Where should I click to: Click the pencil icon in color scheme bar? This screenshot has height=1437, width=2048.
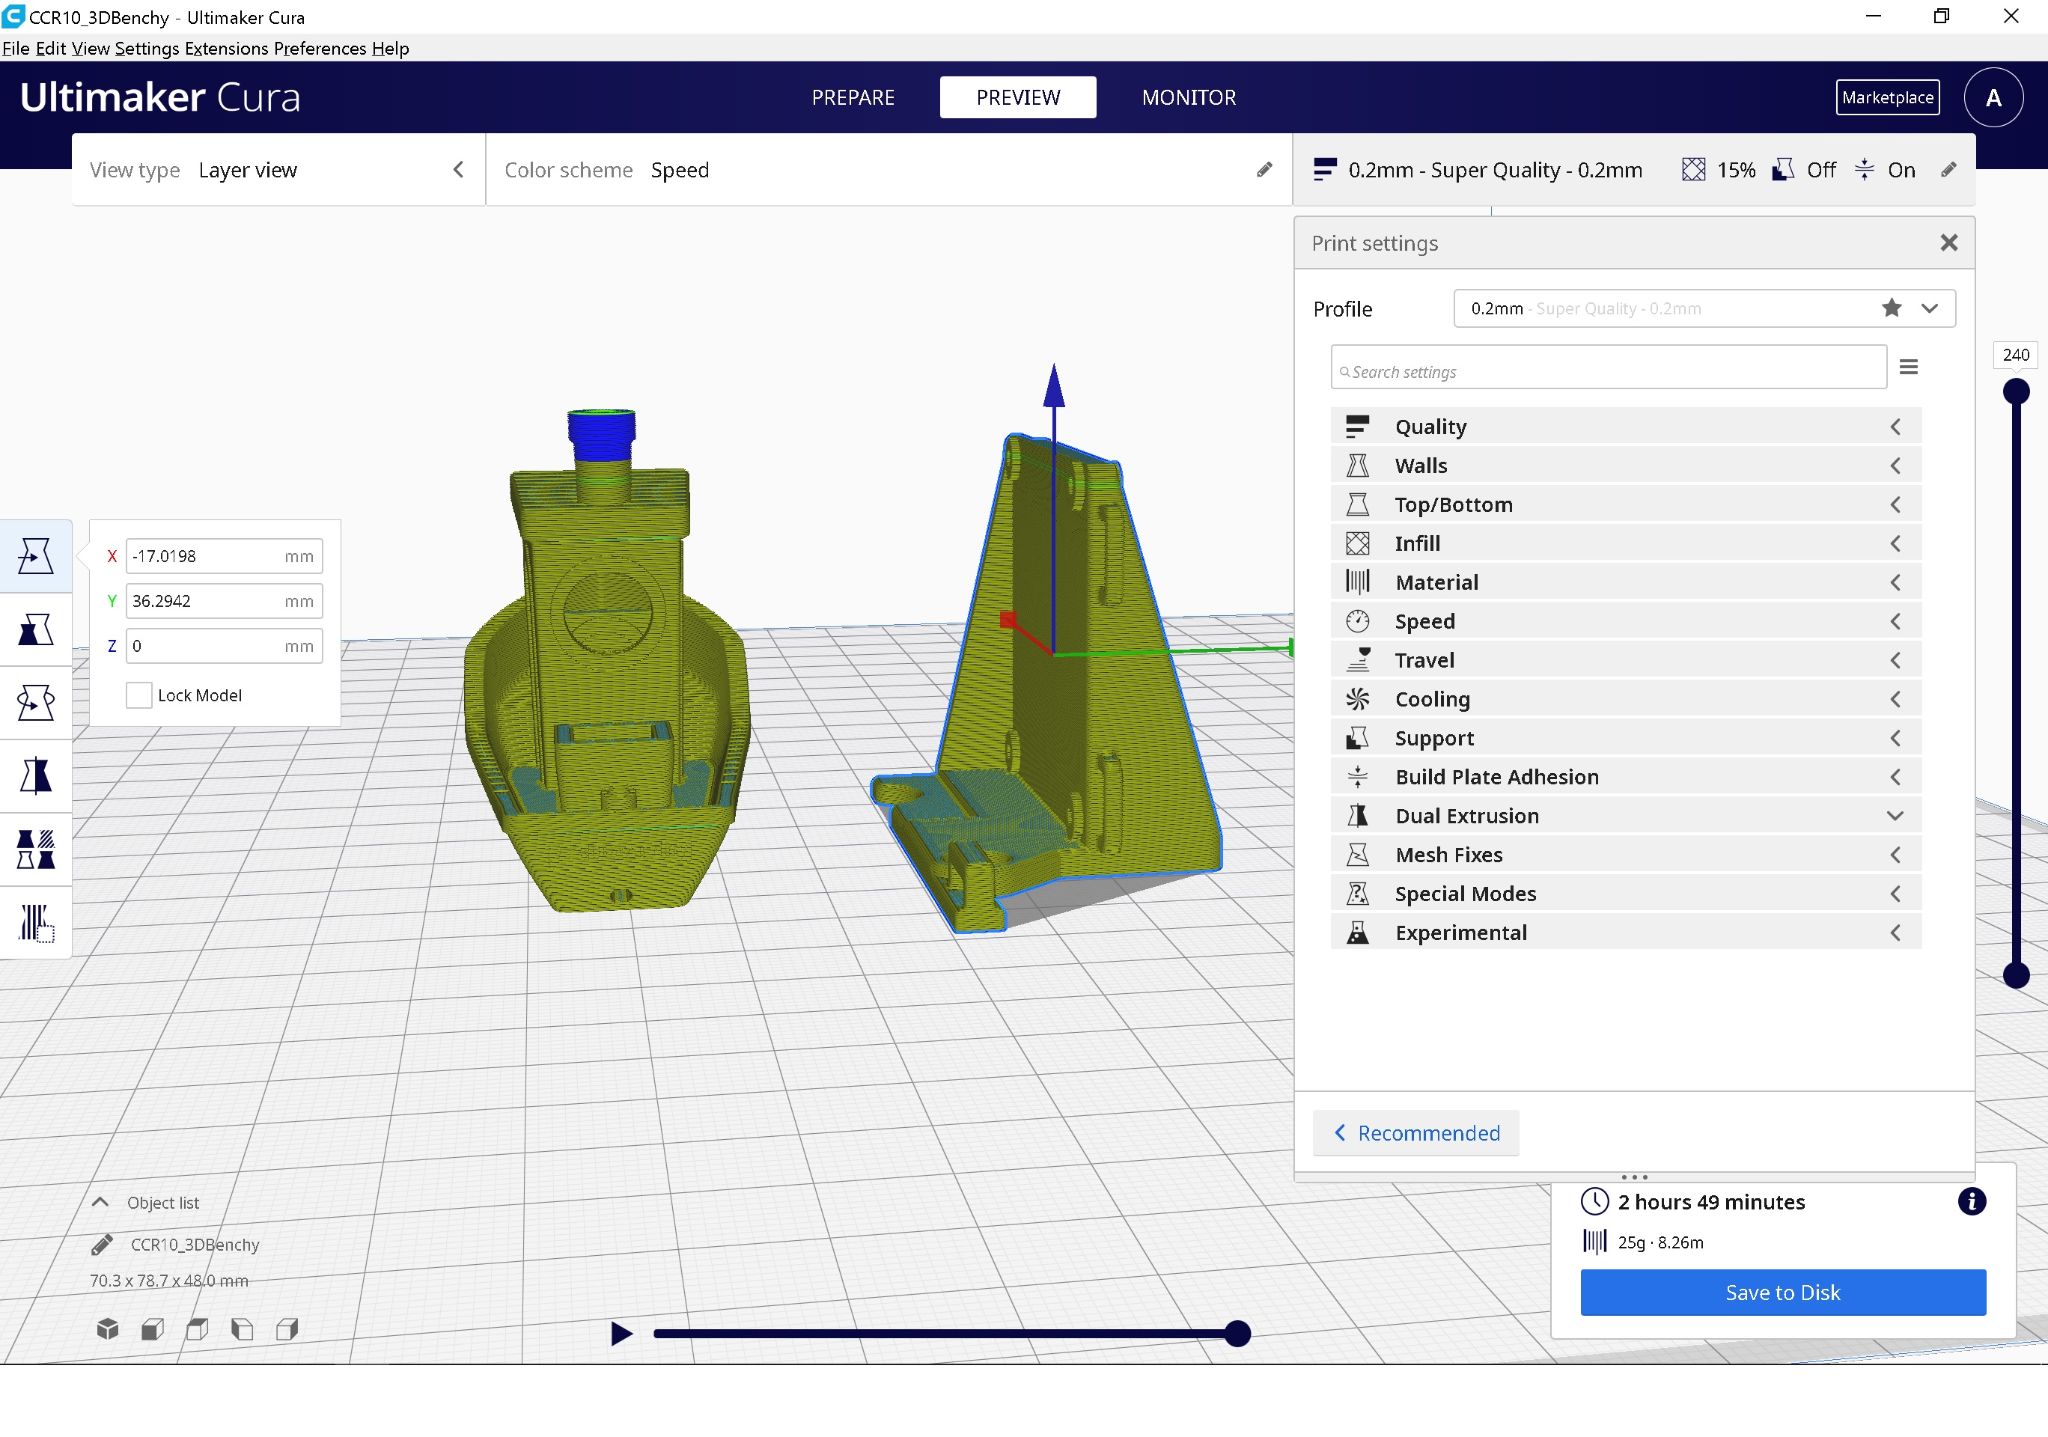[x=1264, y=170]
